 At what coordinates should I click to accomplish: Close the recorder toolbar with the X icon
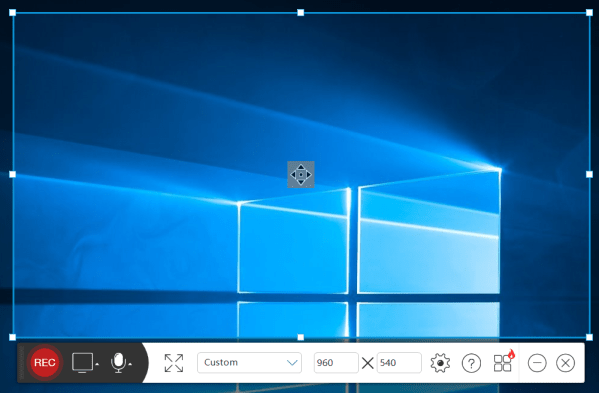pyautogui.click(x=566, y=363)
